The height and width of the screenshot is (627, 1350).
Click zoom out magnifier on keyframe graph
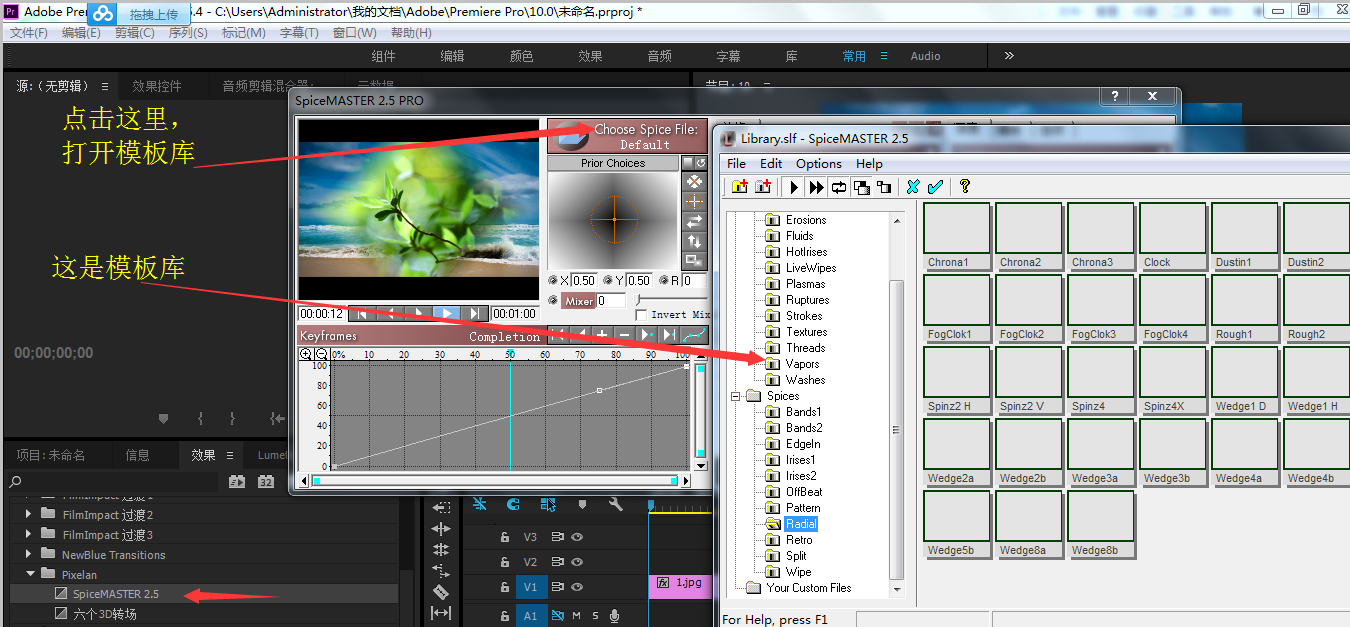322,354
